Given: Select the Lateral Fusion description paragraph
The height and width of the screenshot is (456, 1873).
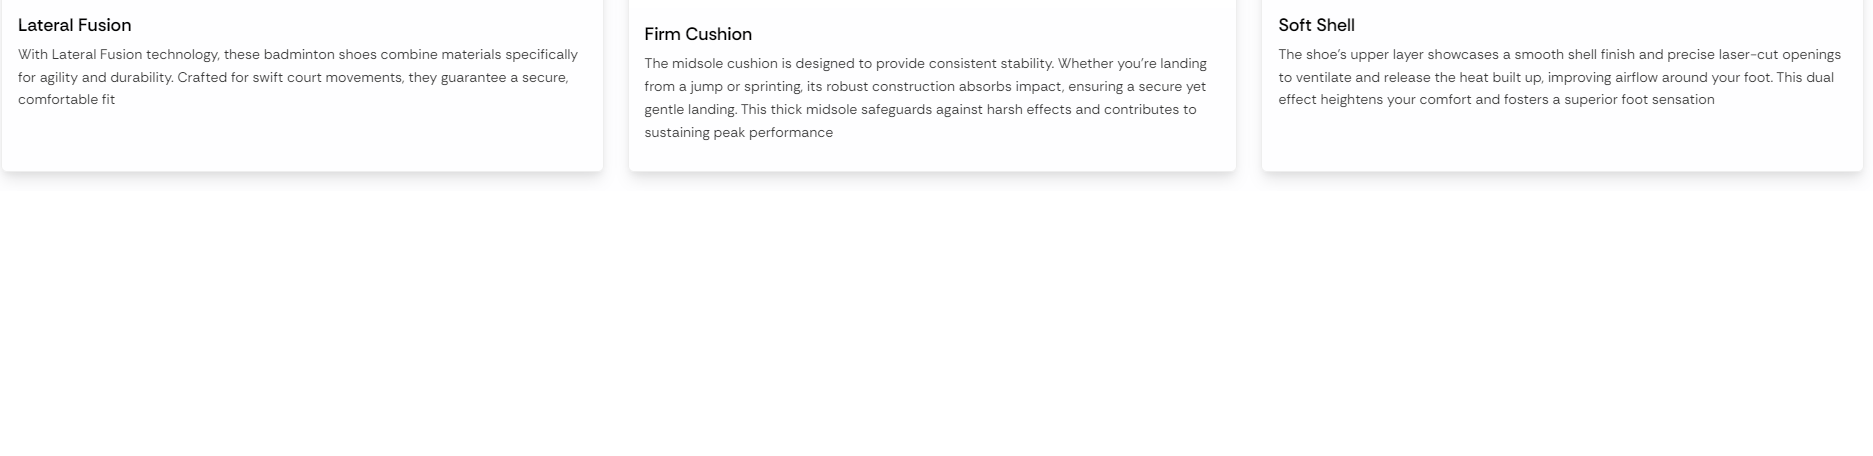Looking at the screenshot, I should coord(298,77).
